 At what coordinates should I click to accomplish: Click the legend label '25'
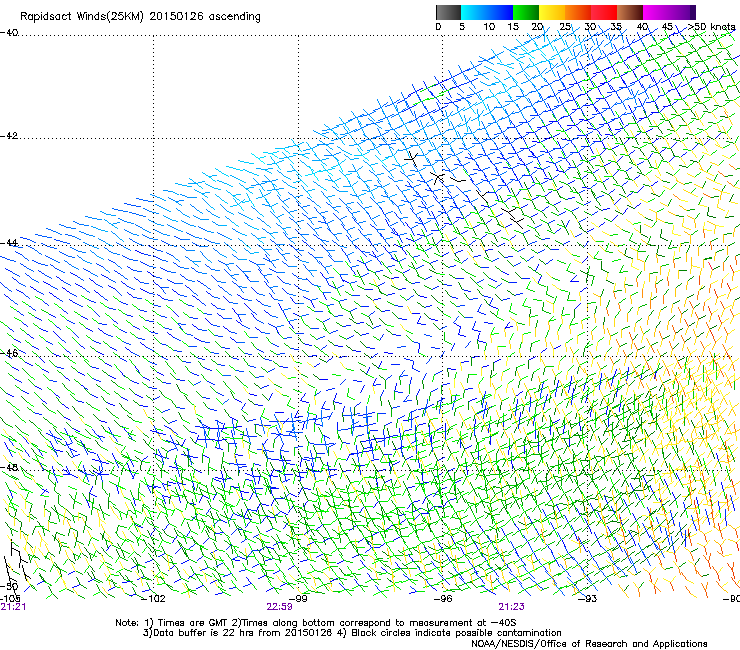click(565, 27)
